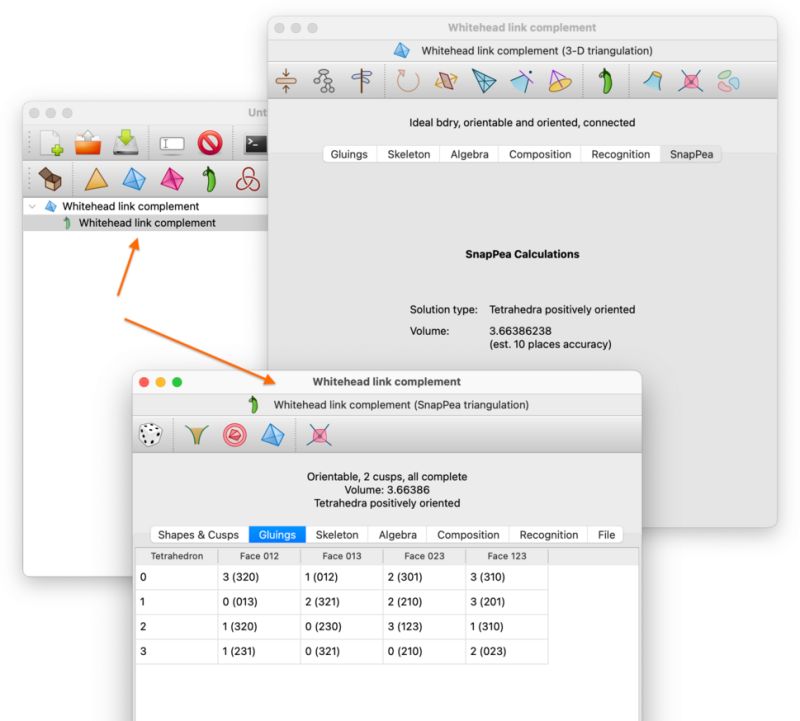Click the rename packet text-field icon

click(x=172, y=143)
